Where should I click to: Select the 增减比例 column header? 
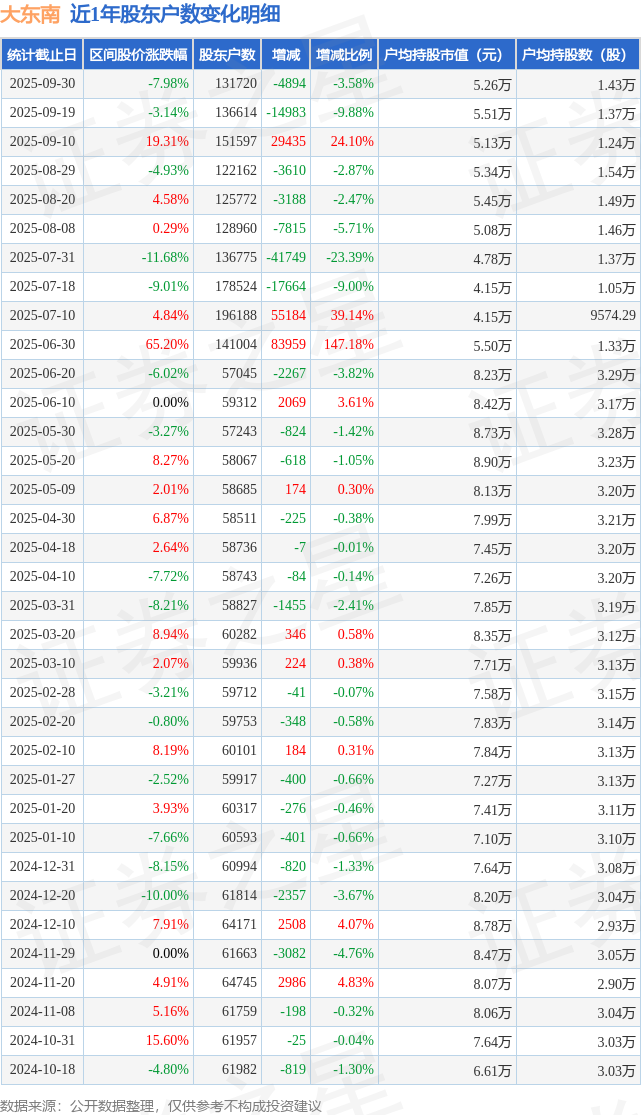(344, 55)
